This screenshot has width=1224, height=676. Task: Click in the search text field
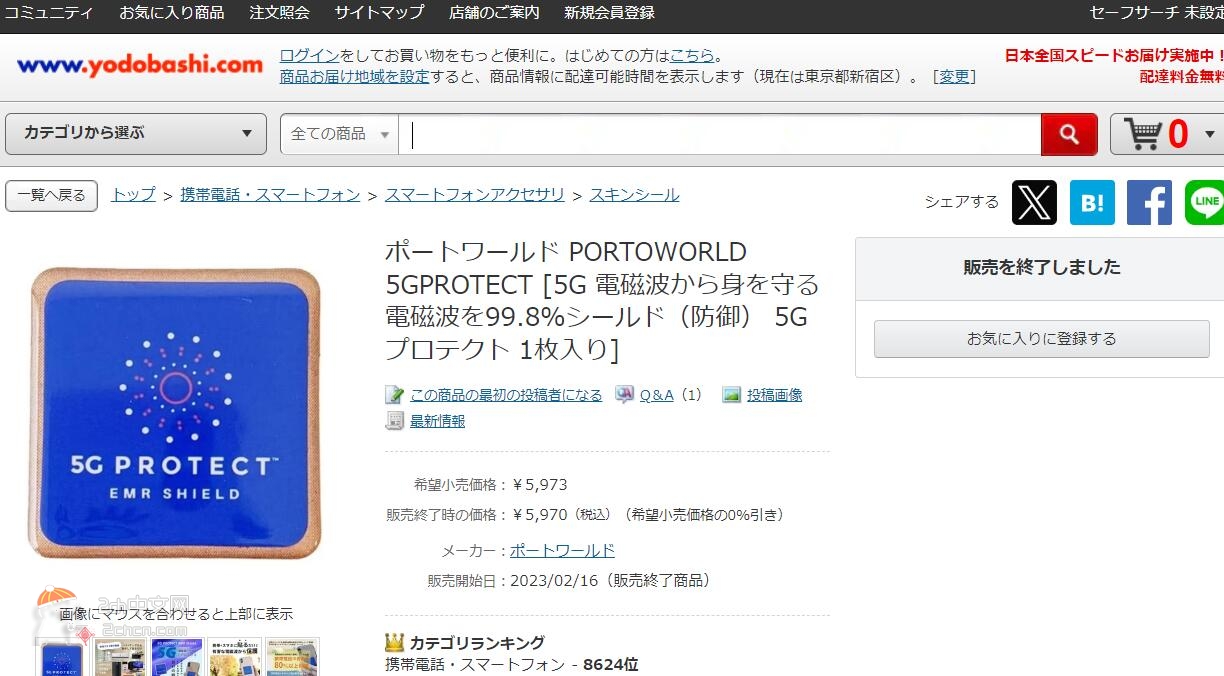pos(720,134)
